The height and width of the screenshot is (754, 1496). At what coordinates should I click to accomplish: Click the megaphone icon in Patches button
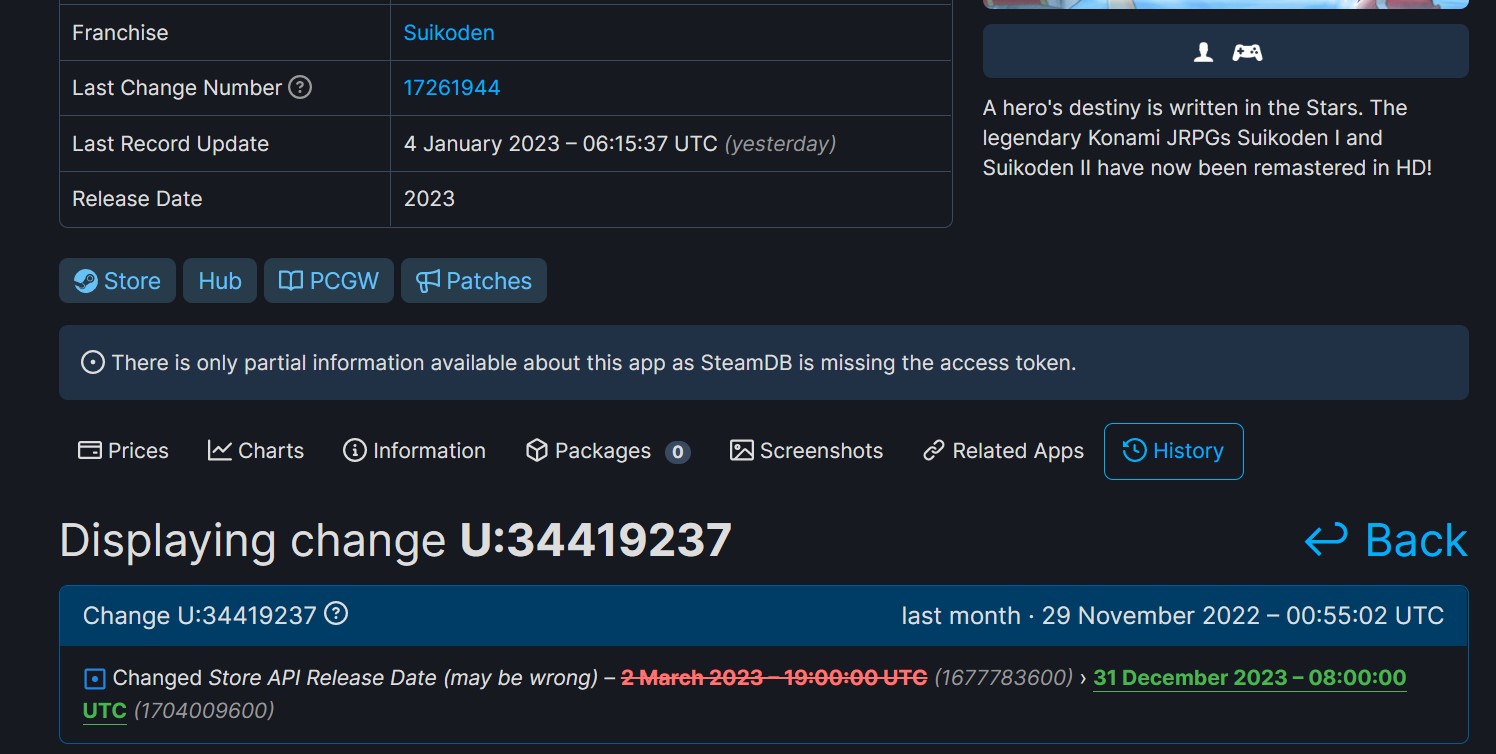(428, 281)
